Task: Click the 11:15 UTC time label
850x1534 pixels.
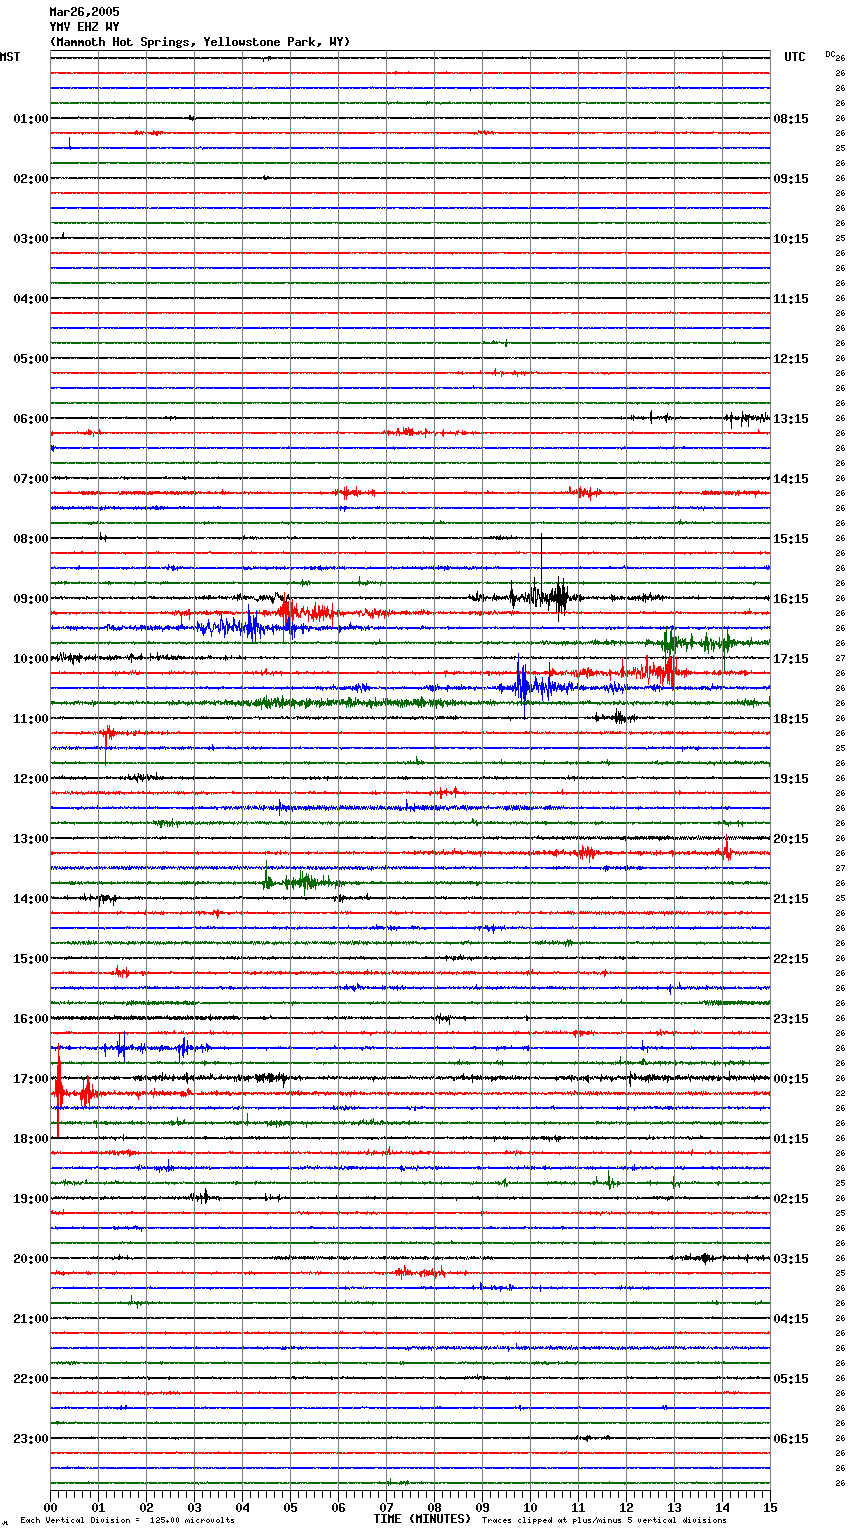Action: point(791,299)
